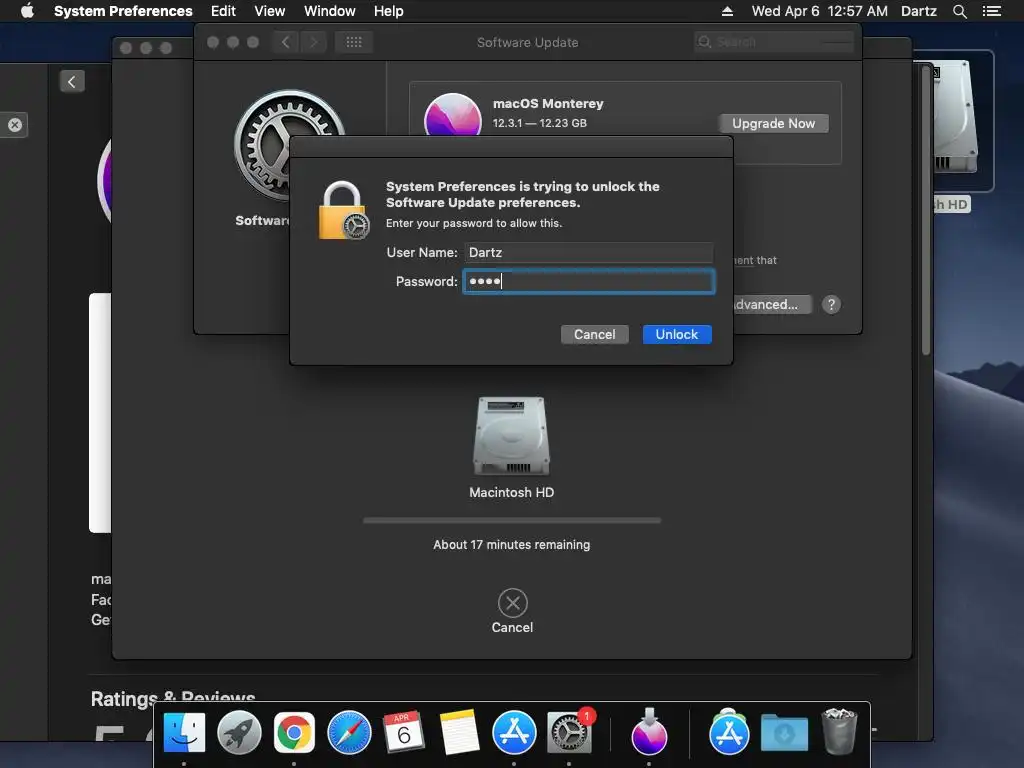This screenshot has height=768, width=1024.
Task: Click the Unlock button
Action: pos(677,334)
